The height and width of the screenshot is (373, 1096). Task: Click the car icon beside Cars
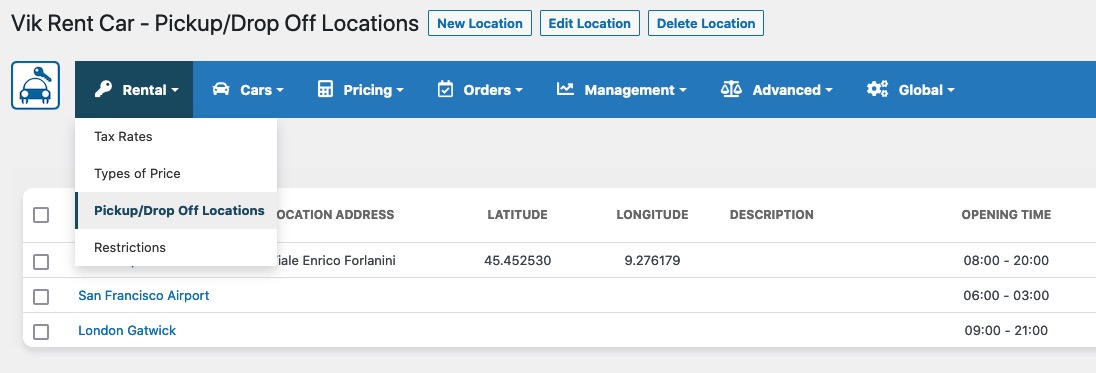click(221, 89)
